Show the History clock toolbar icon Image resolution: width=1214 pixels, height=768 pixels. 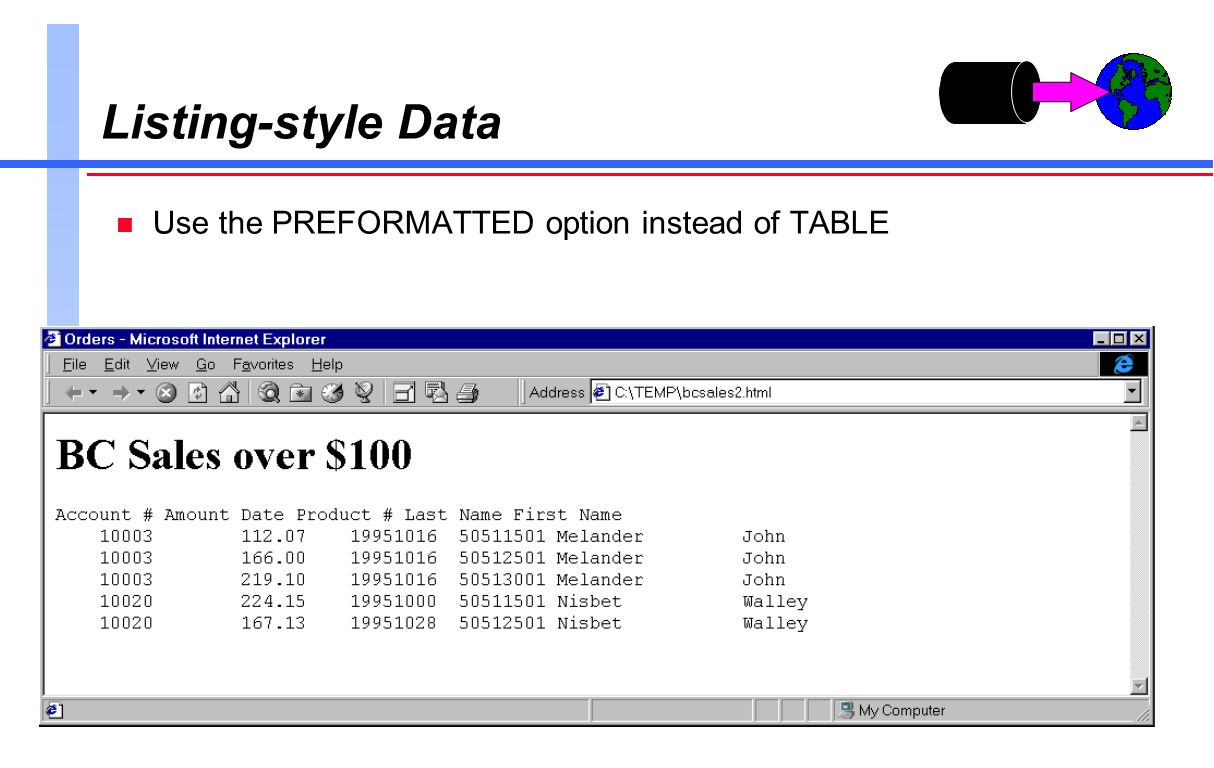click(333, 393)
